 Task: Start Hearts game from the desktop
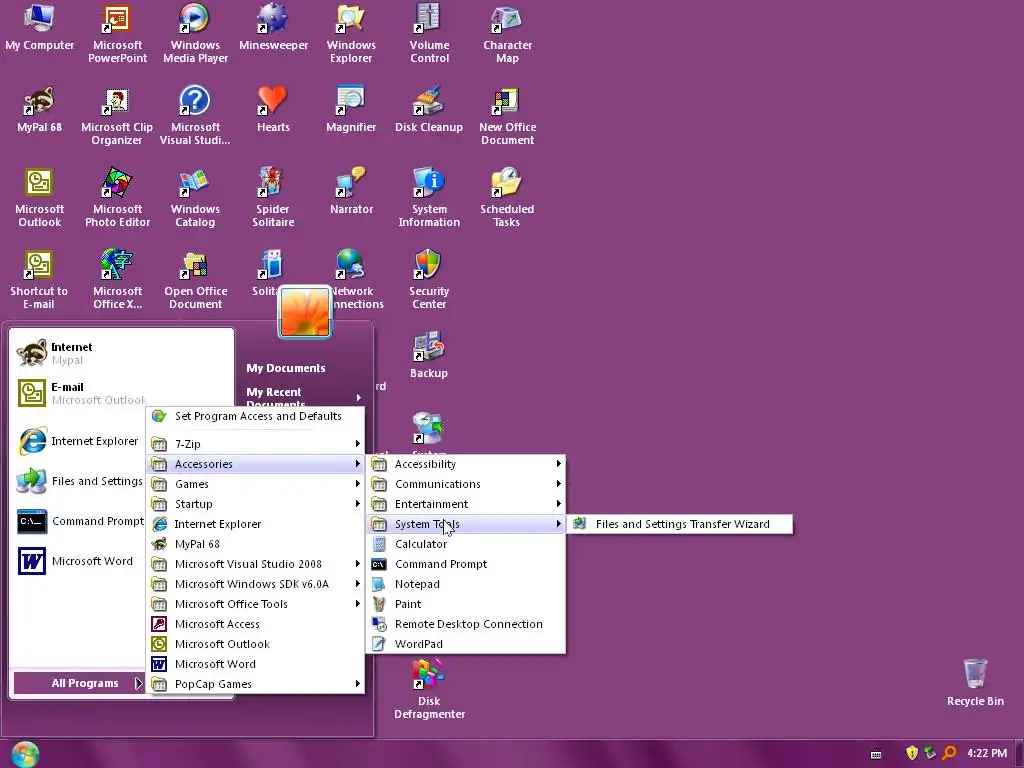pos(273,110)
